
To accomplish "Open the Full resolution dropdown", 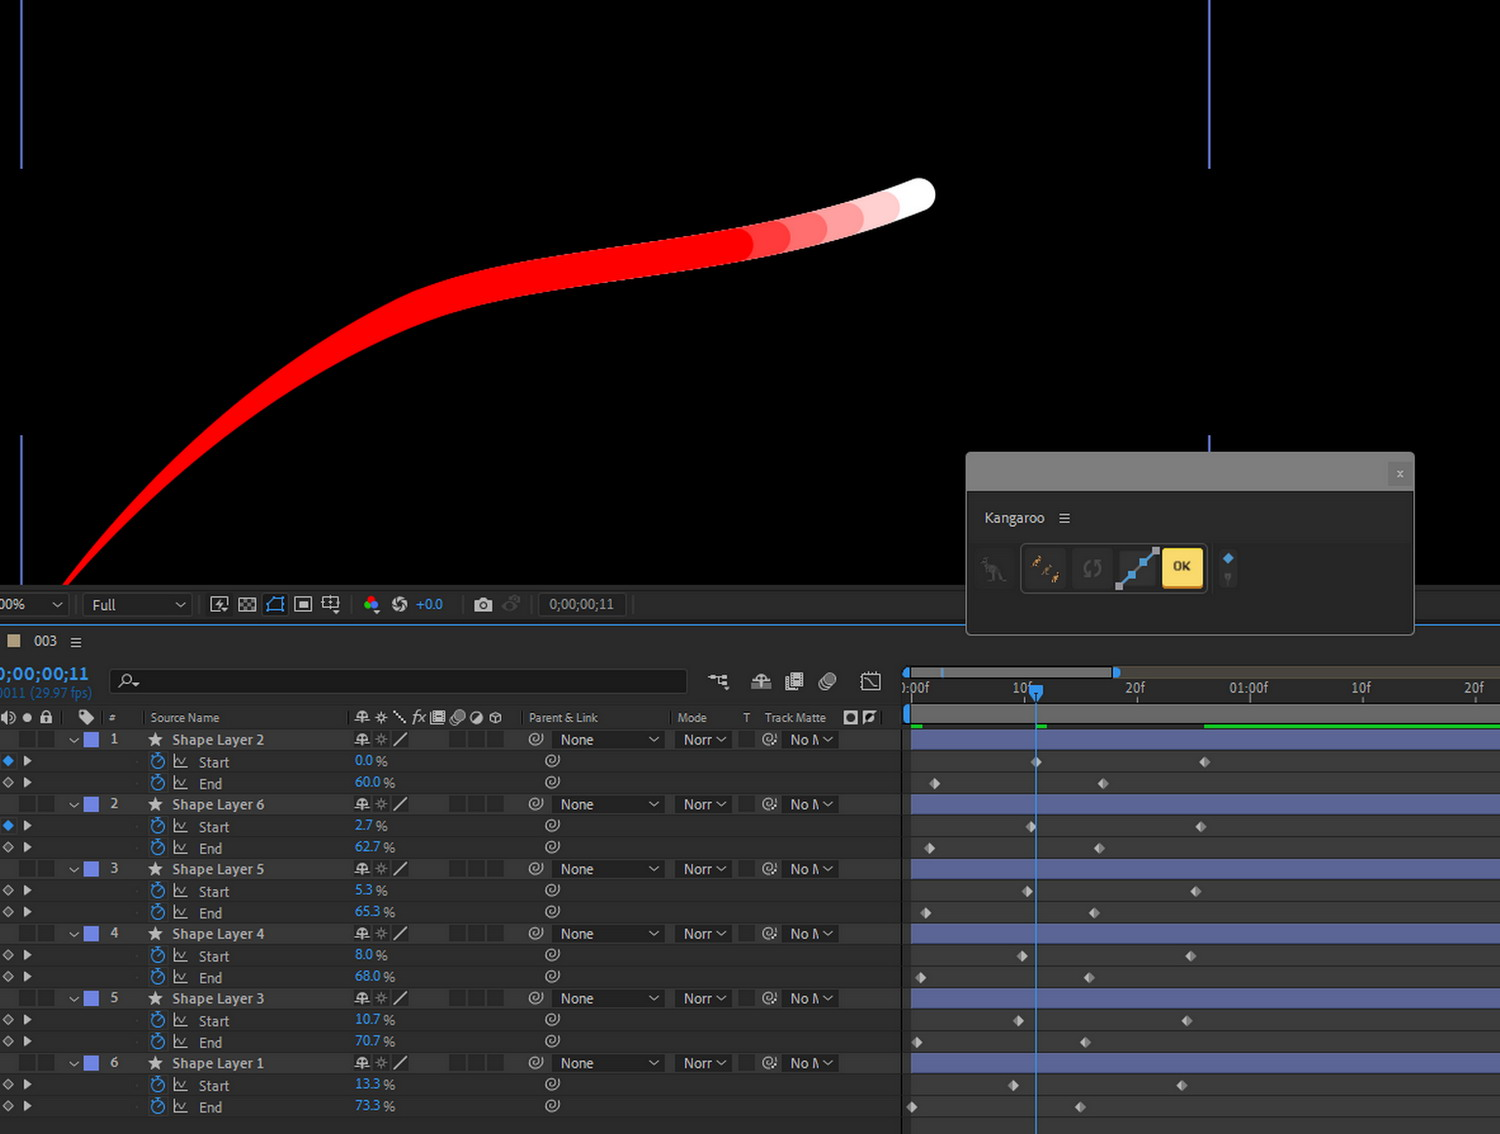I will point(138,605).
